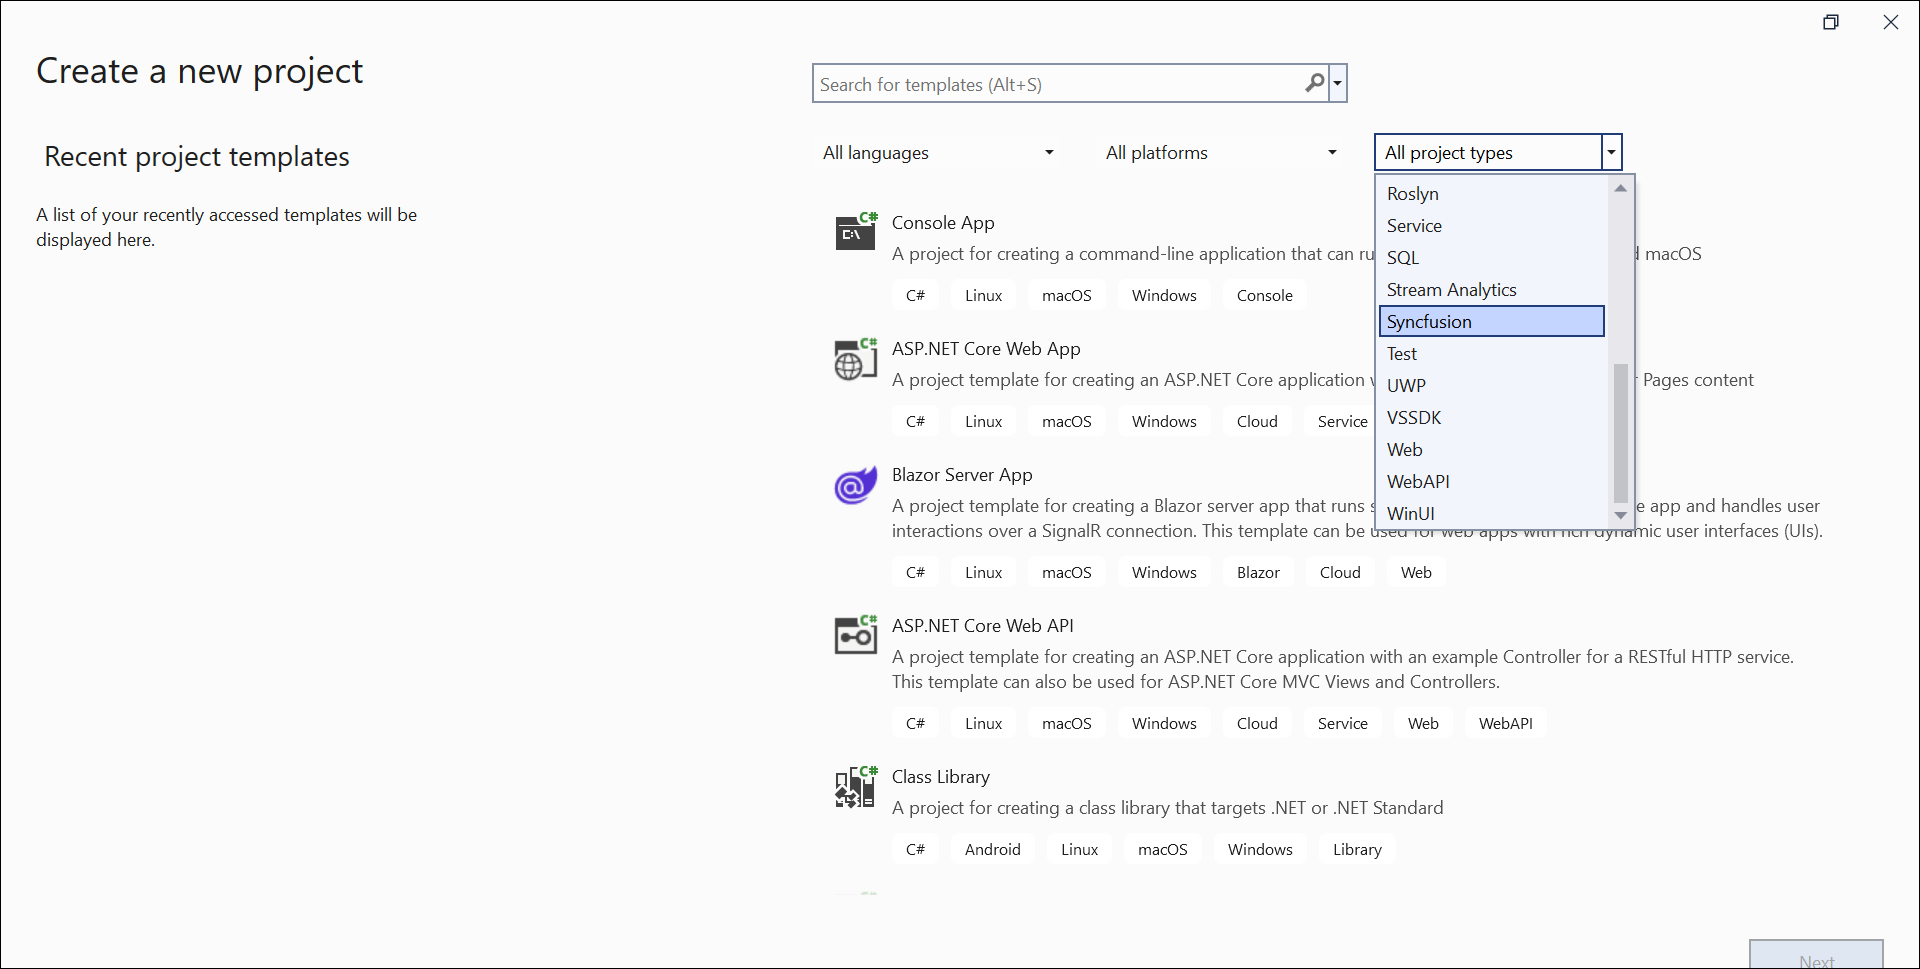1920x969 pixels.
Task: Collapse the All project types combo box
Action: 1611,153
